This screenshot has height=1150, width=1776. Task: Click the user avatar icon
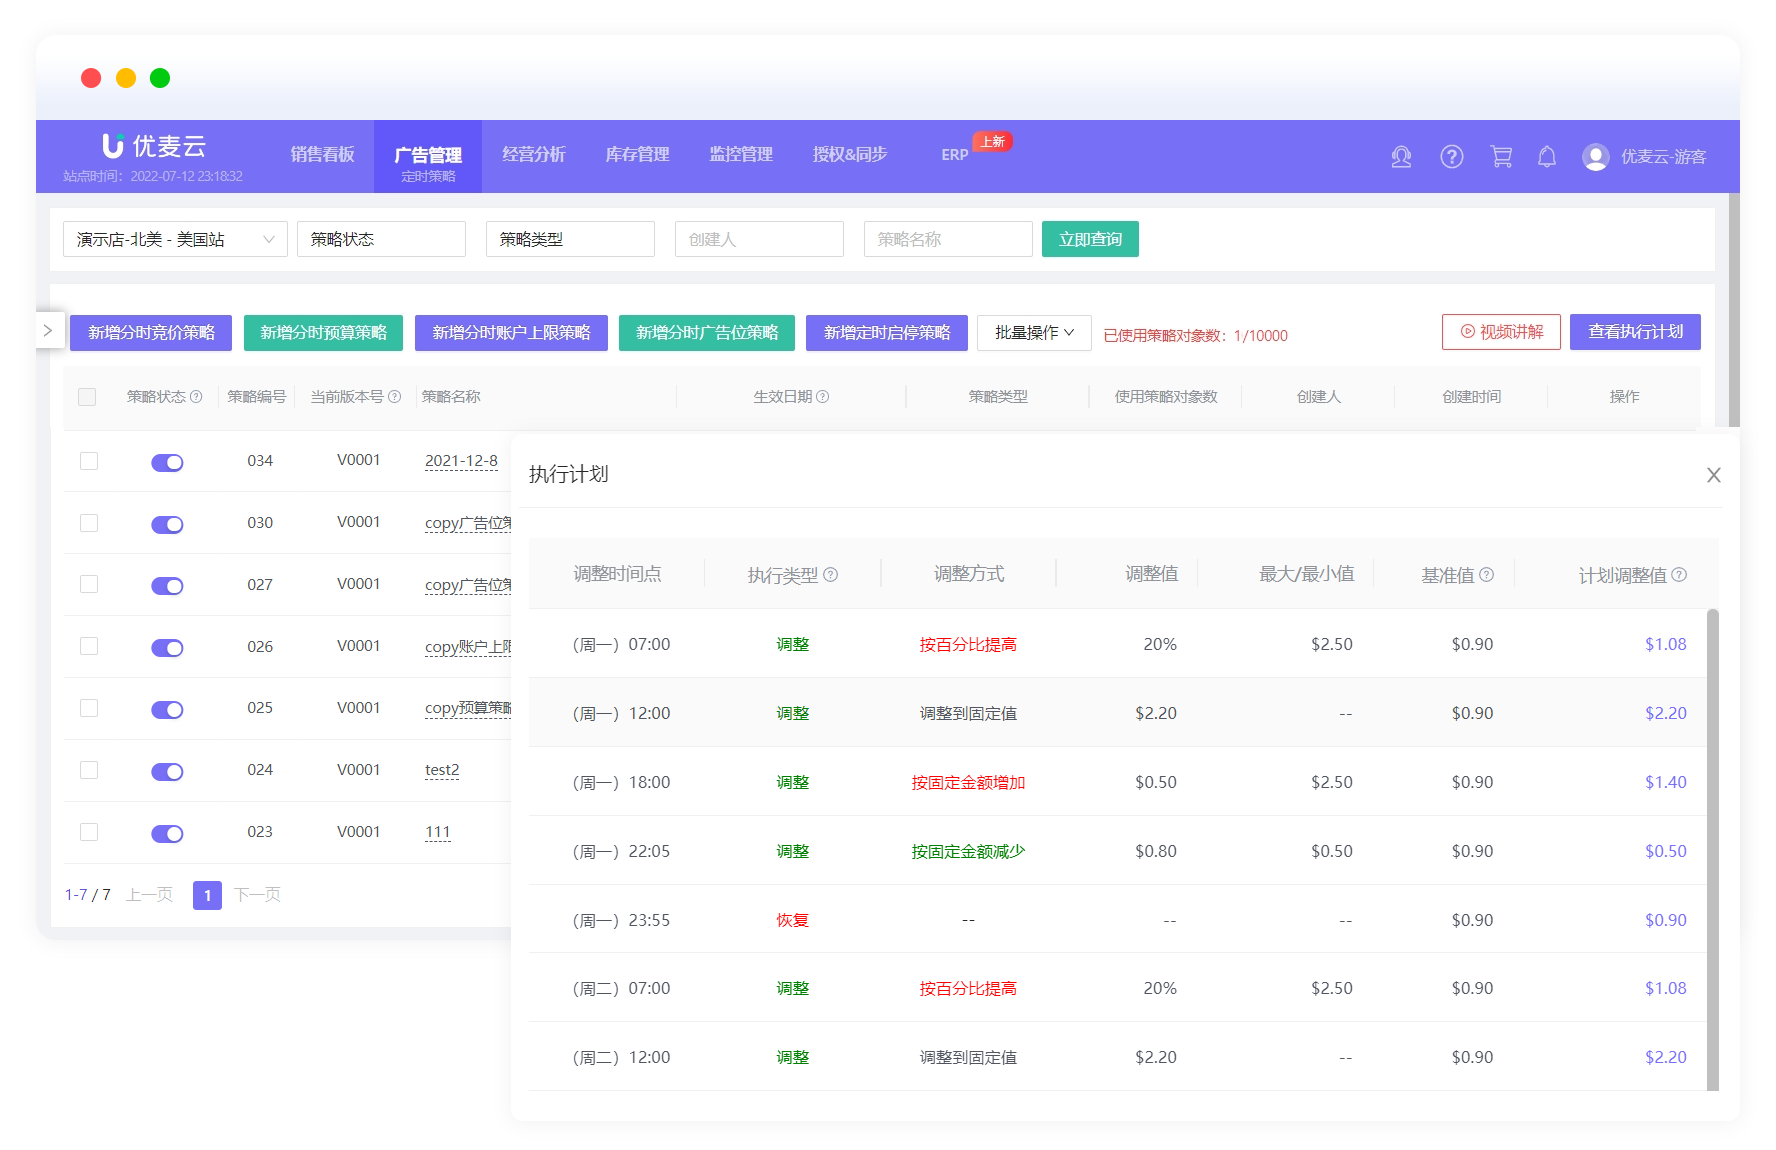1595,157
